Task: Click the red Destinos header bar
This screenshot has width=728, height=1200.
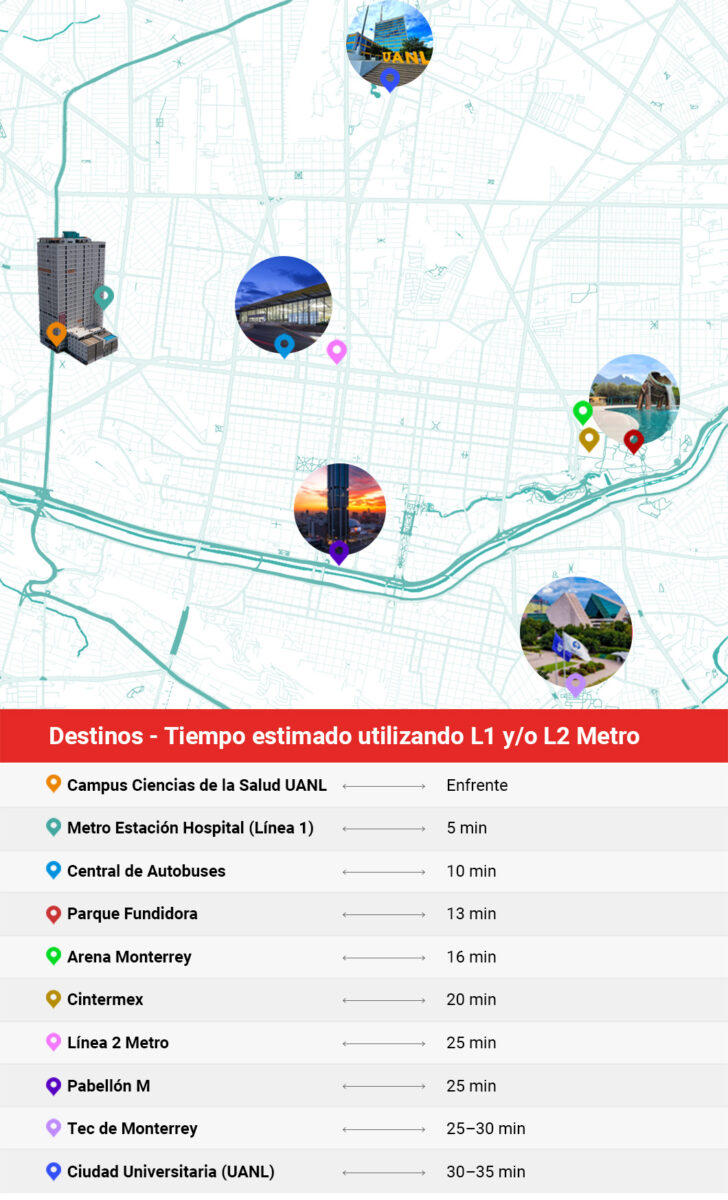Action: pos(364,736)
